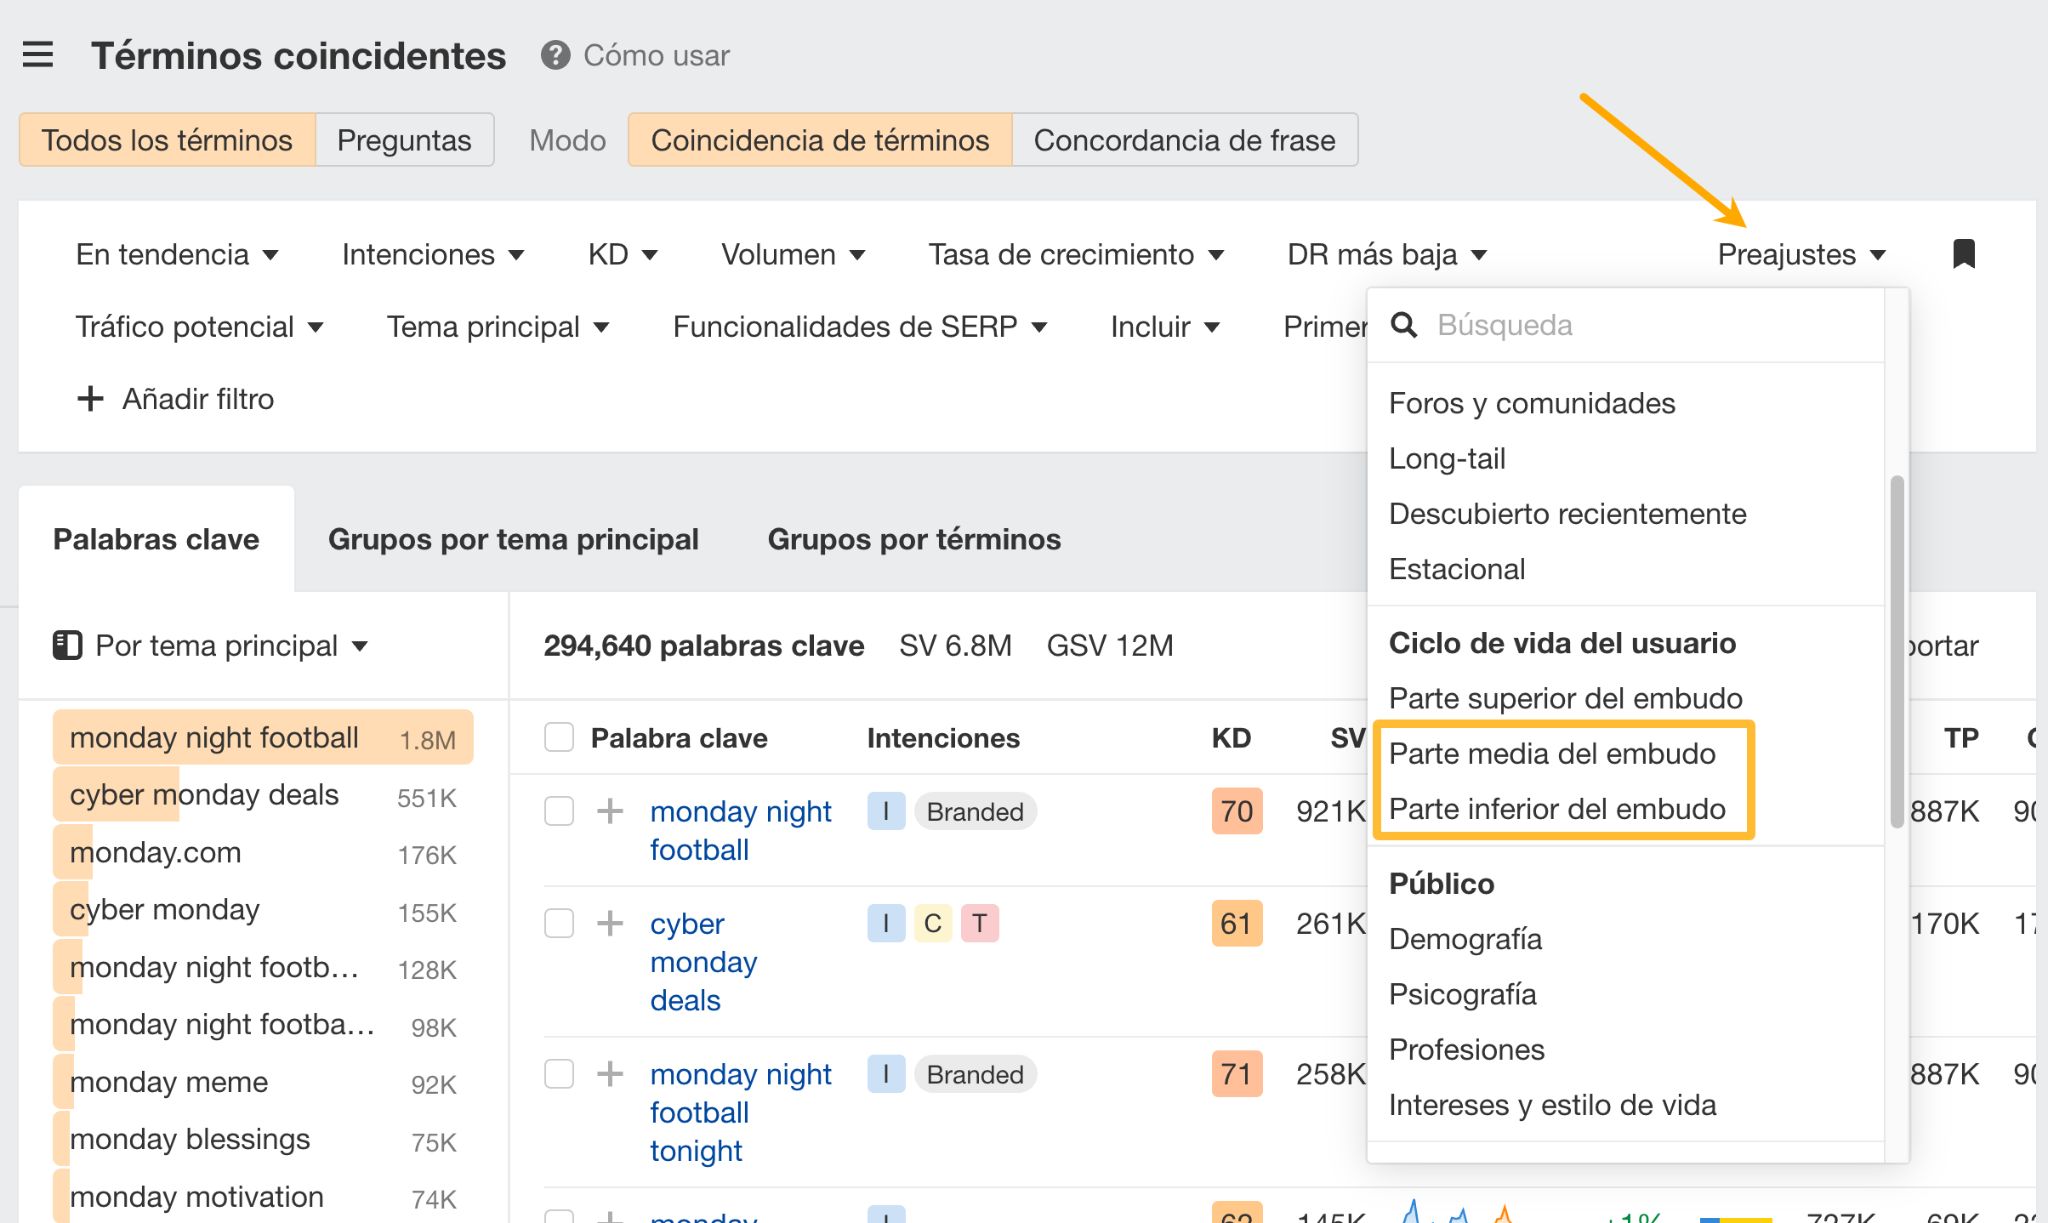This screenshot has width=2048, height=1223.
Task: Open the hamburger menu icon
Action: point(38,55)
